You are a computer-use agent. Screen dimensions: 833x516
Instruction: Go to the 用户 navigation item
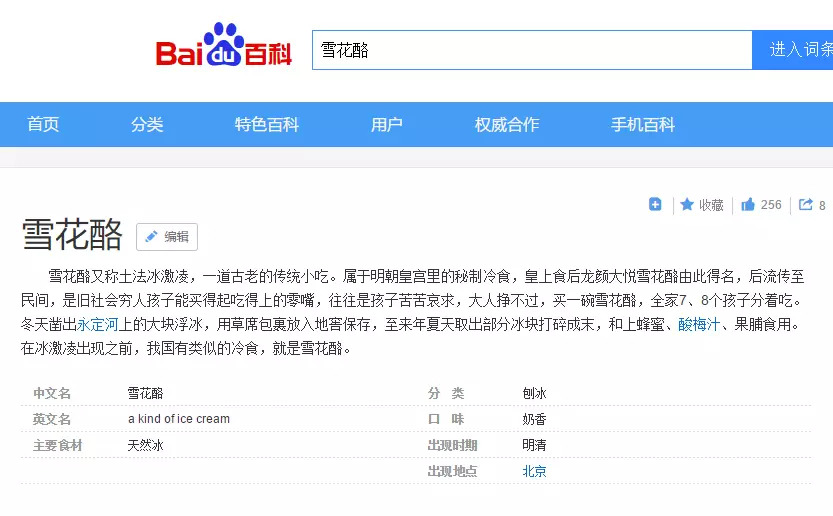point(387,125)
